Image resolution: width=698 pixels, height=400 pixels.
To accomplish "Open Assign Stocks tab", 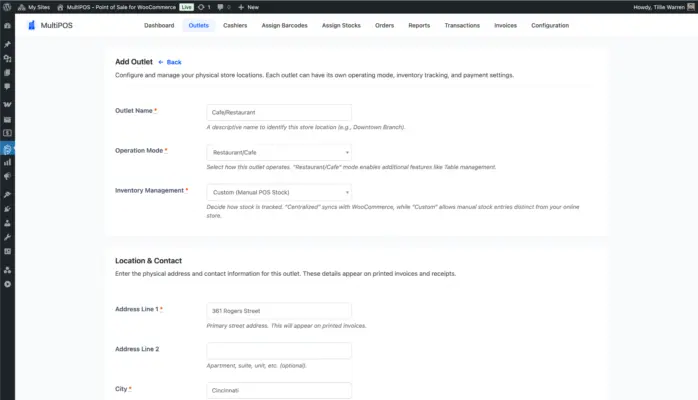I will pos(341,25).
